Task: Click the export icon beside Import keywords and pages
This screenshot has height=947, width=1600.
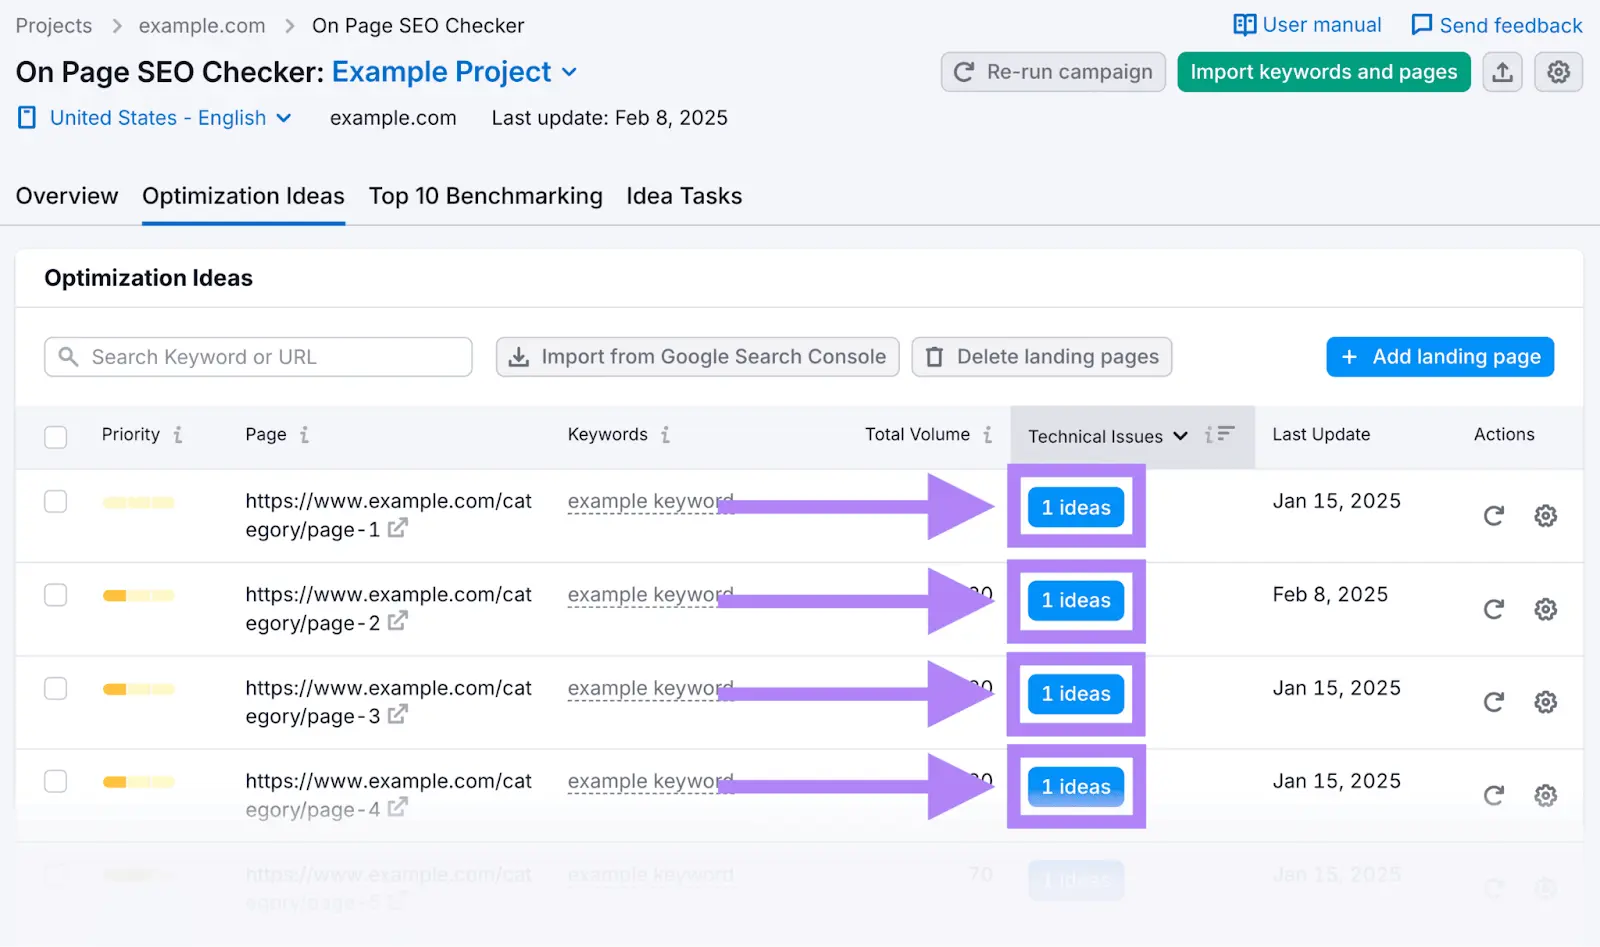Action: click(x=1502, y=72)
